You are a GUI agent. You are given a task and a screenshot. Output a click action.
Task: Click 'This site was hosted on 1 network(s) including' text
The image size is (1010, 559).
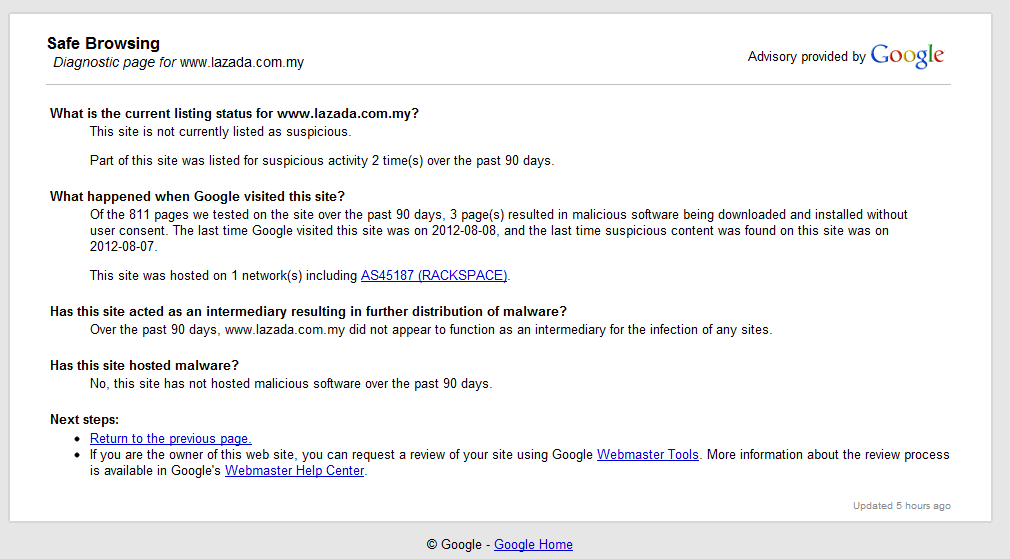tap(224, 276)
